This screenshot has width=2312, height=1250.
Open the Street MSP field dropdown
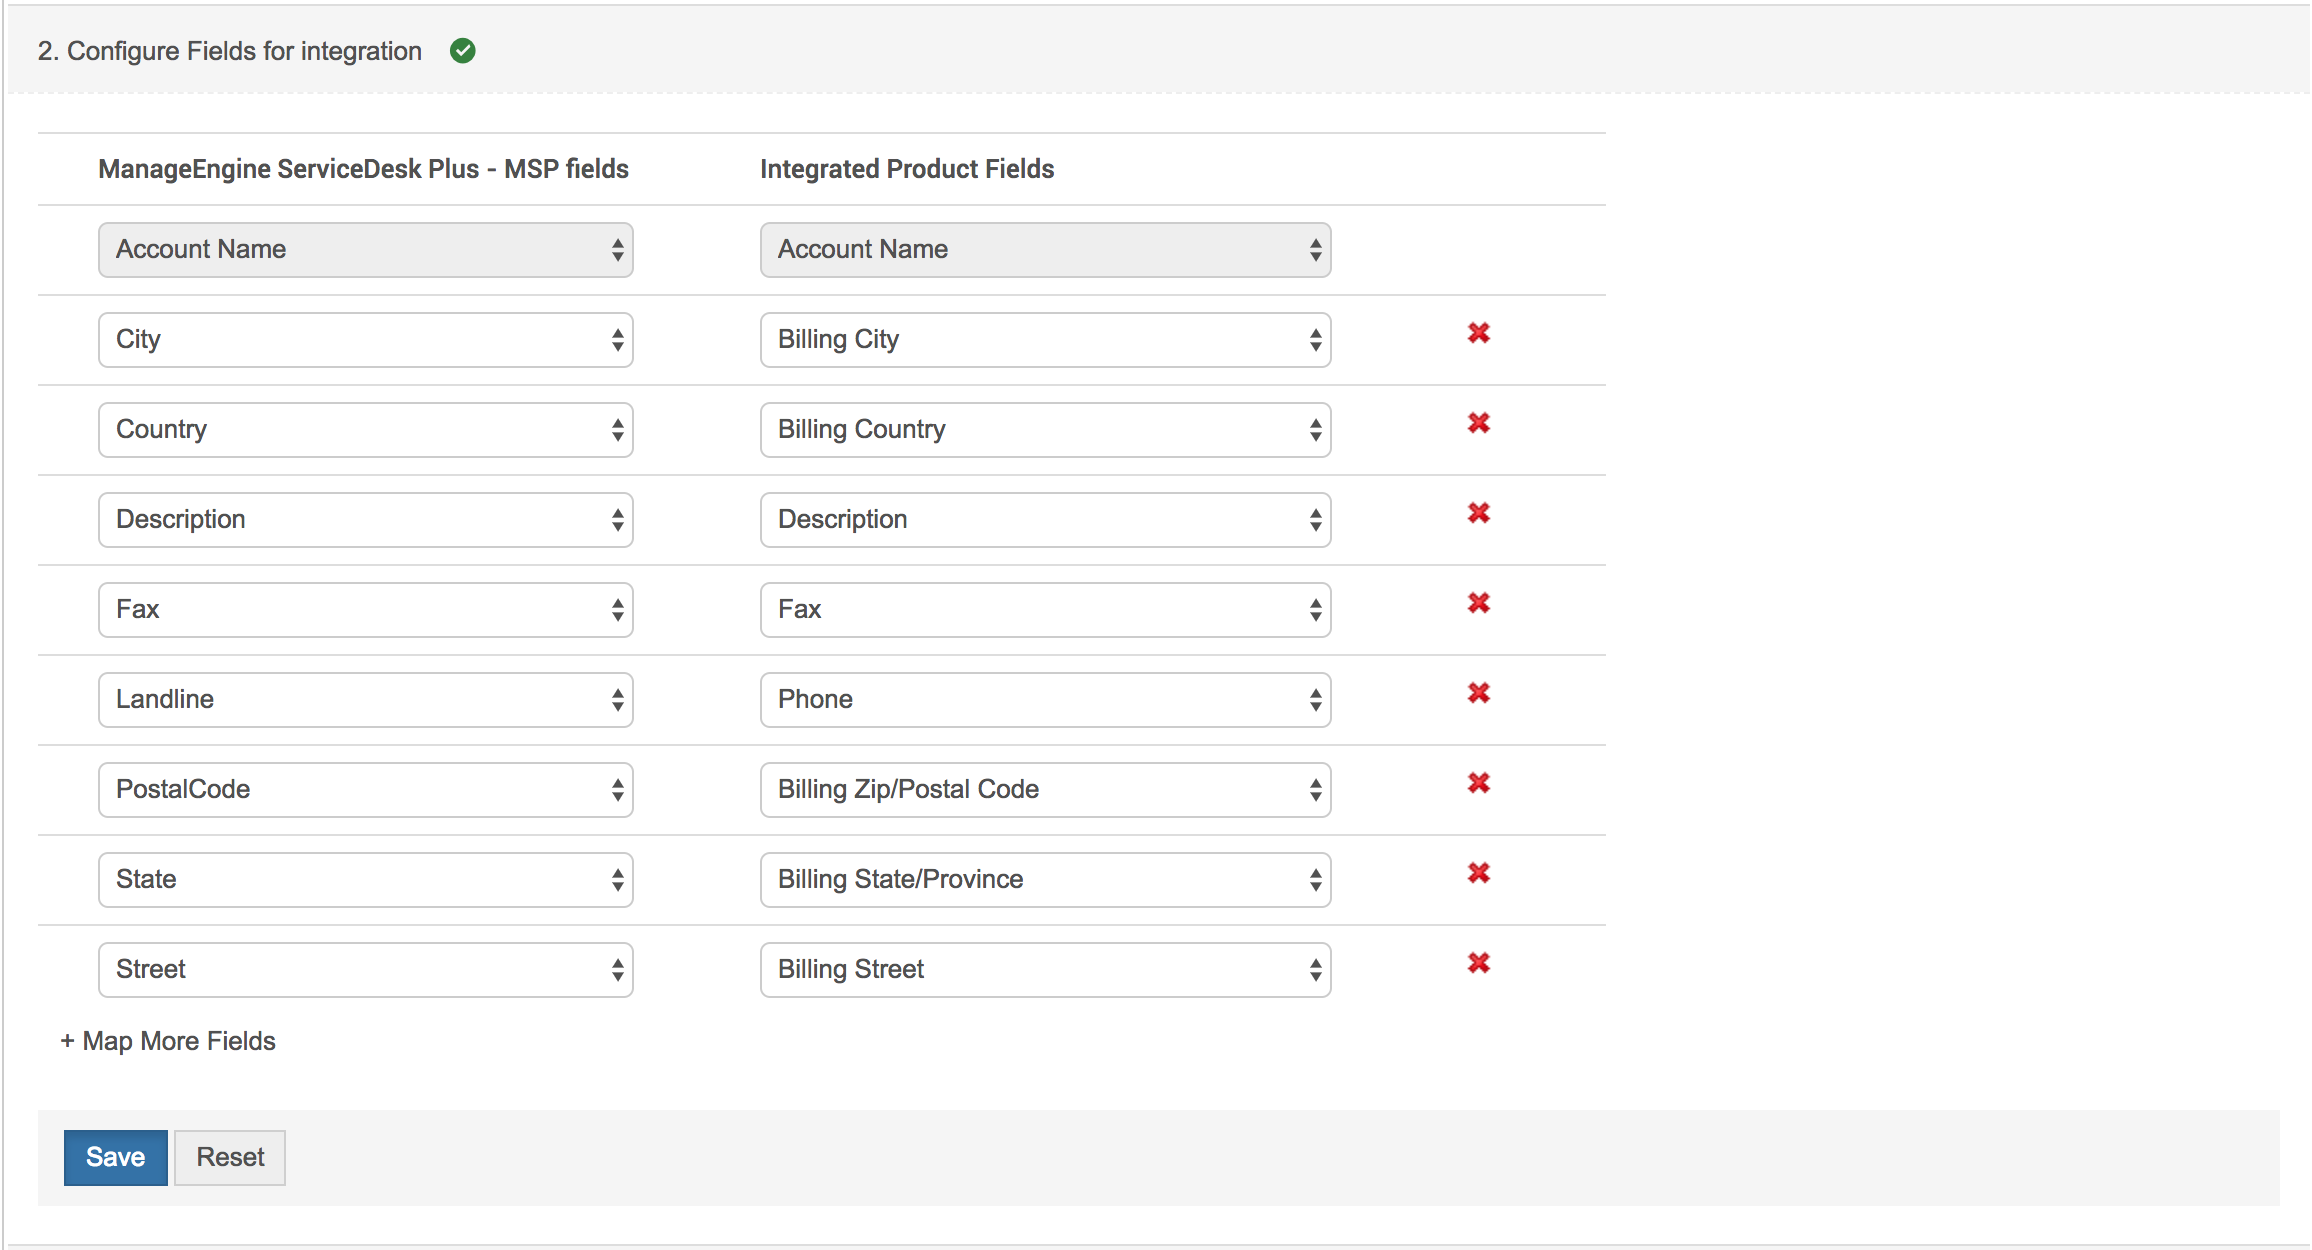coord(365,970)
